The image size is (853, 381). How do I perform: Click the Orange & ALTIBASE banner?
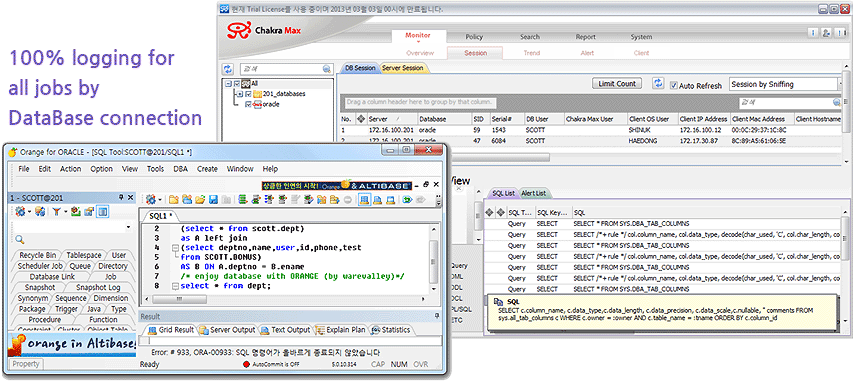[x=337, y=186]
